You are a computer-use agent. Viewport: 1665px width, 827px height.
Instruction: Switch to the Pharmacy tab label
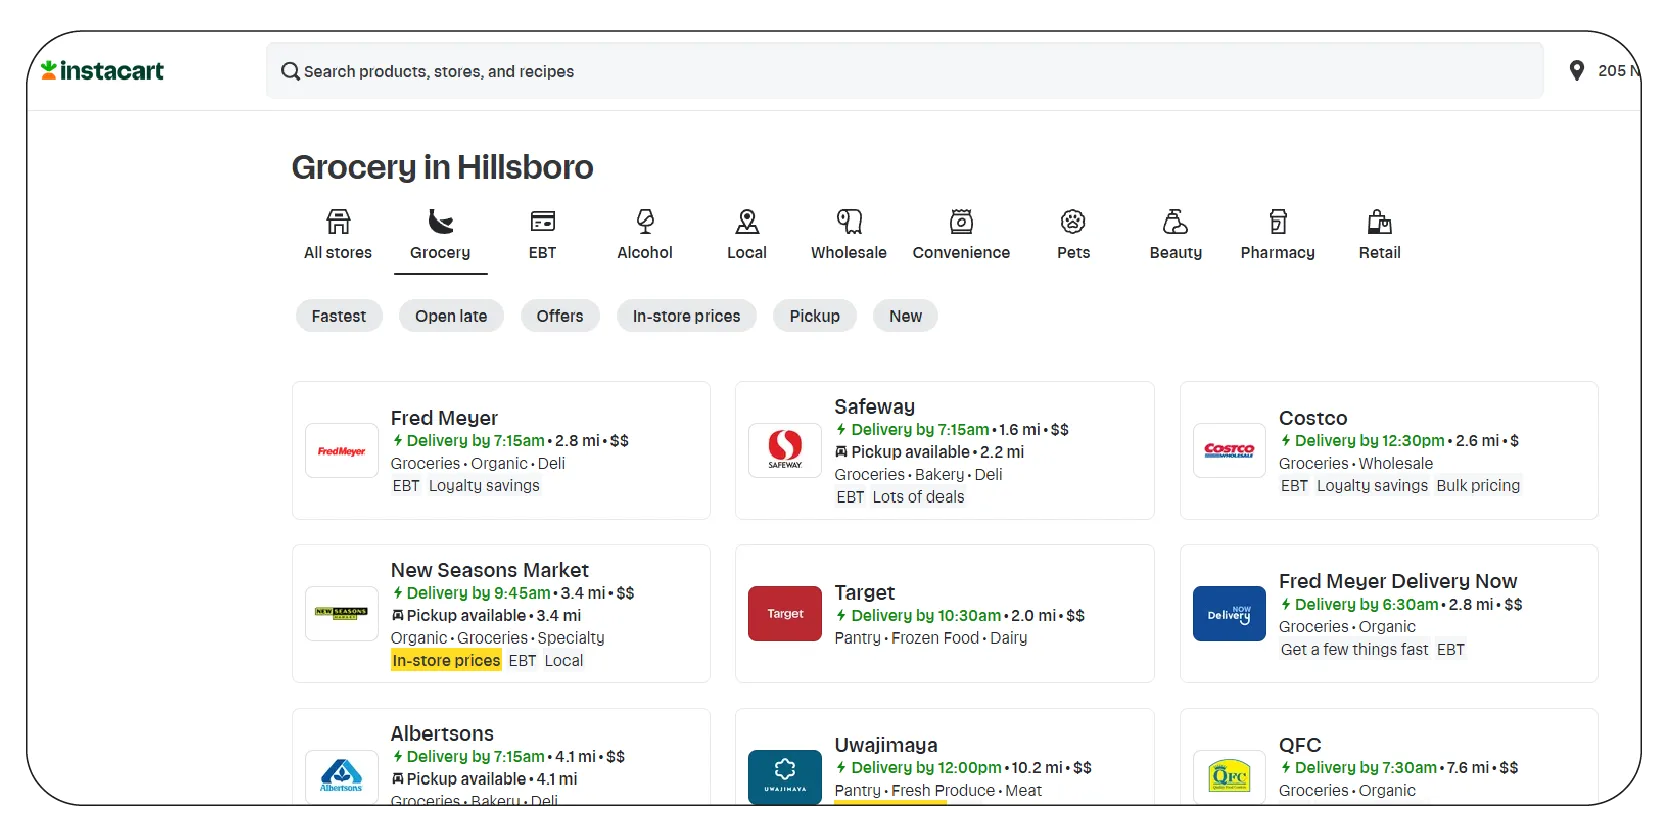point(1278,253)
